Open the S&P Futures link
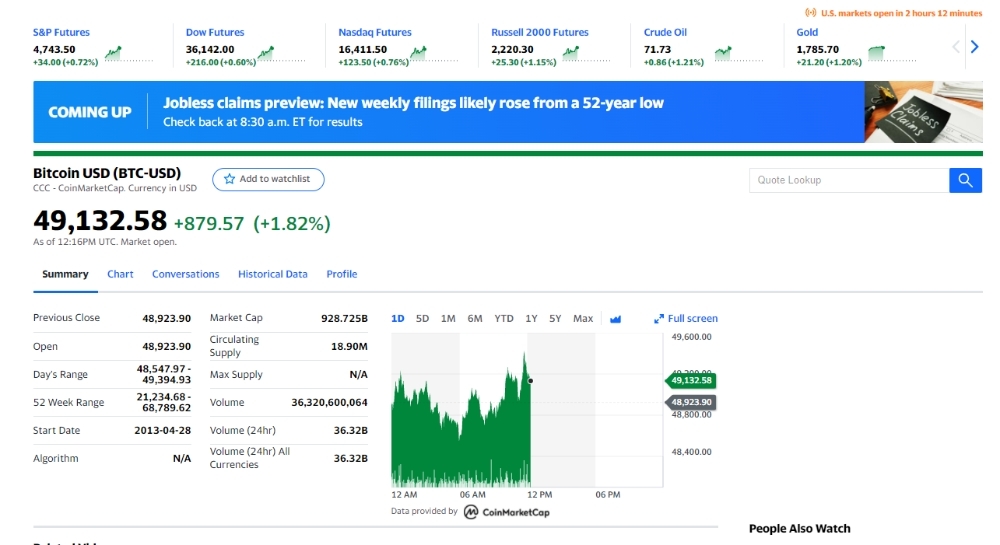Viewport: 1000px width, 545px height. coord(61,33)
